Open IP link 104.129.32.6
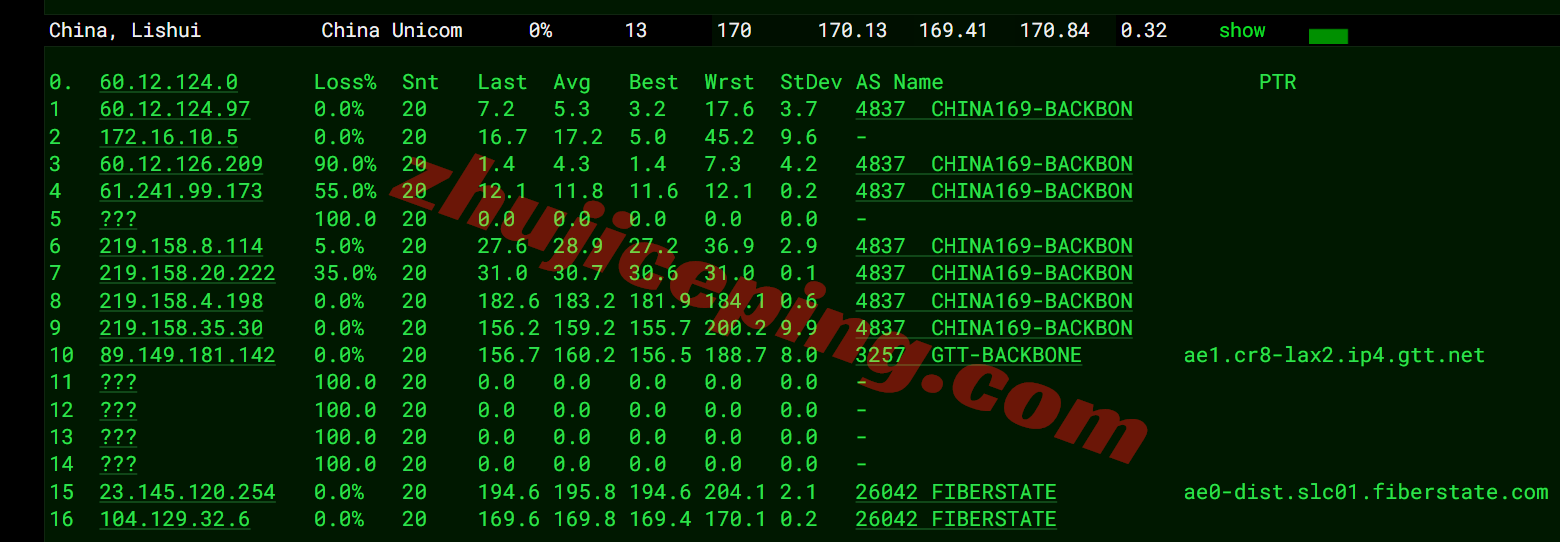The height and width of the screenshot is (542, 1560). 175,519
